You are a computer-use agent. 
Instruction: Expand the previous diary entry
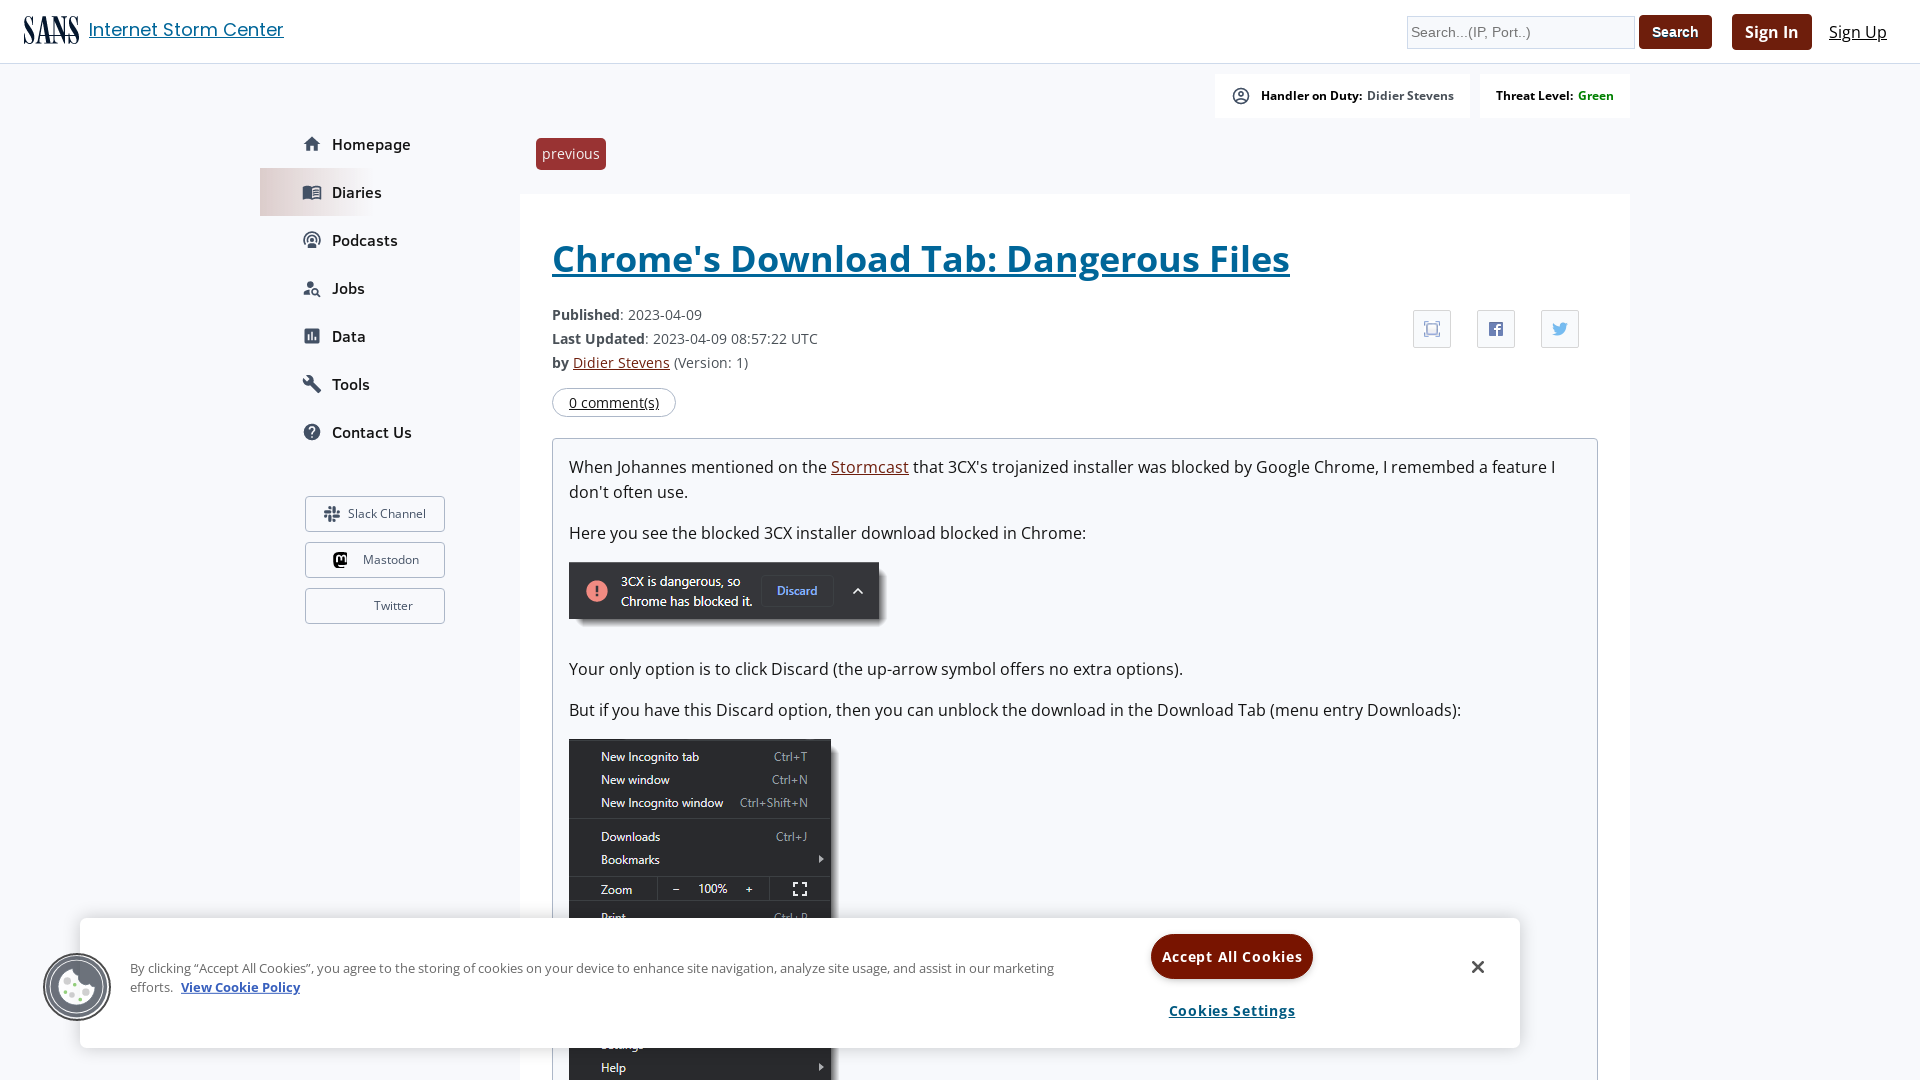click(570, 154)
